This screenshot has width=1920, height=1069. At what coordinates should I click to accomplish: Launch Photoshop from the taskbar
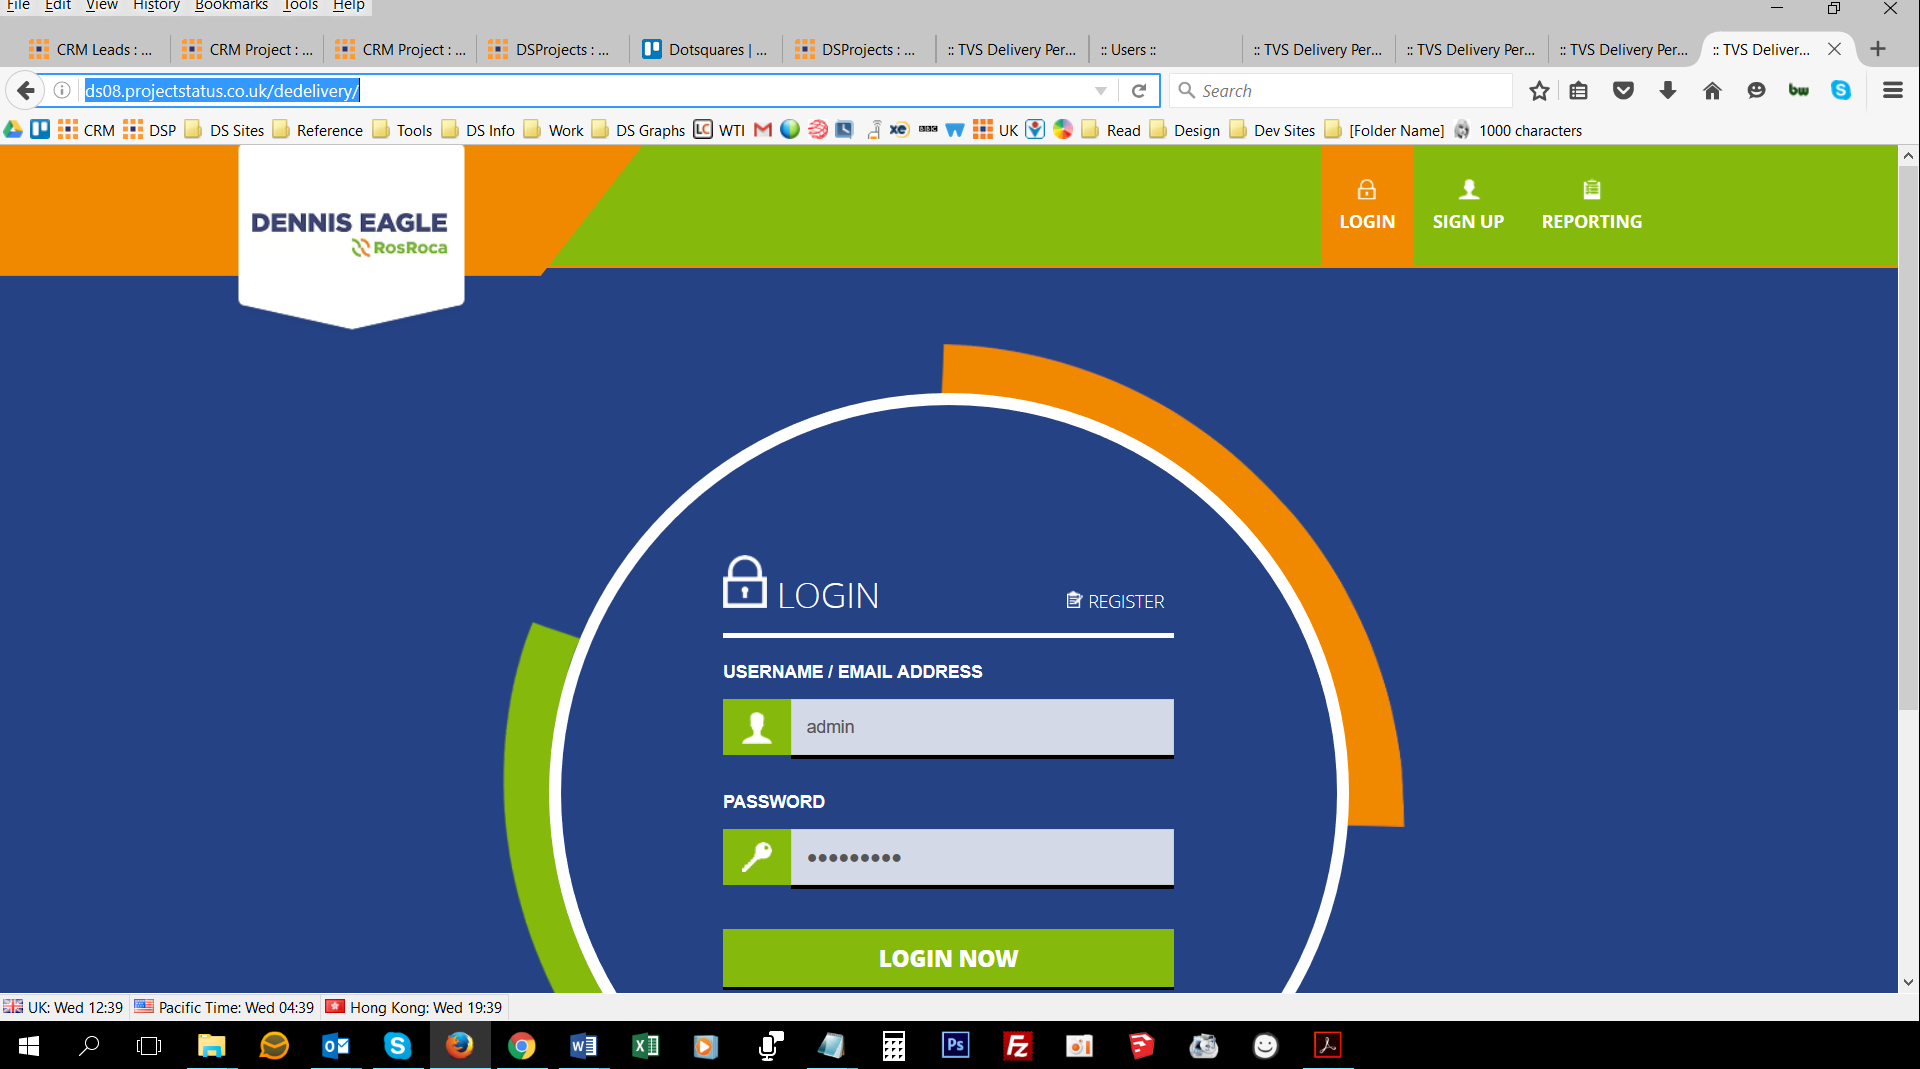955,1046
